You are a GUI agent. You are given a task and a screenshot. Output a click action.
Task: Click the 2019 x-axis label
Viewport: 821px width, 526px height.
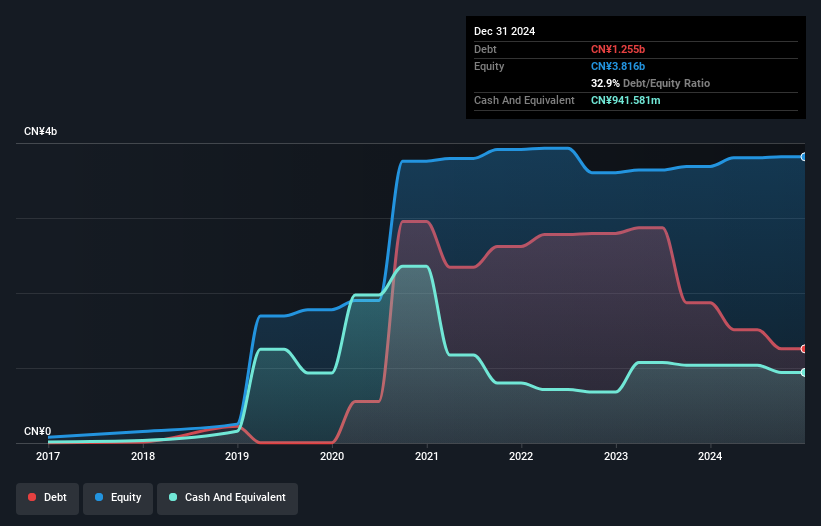point(237,456)
